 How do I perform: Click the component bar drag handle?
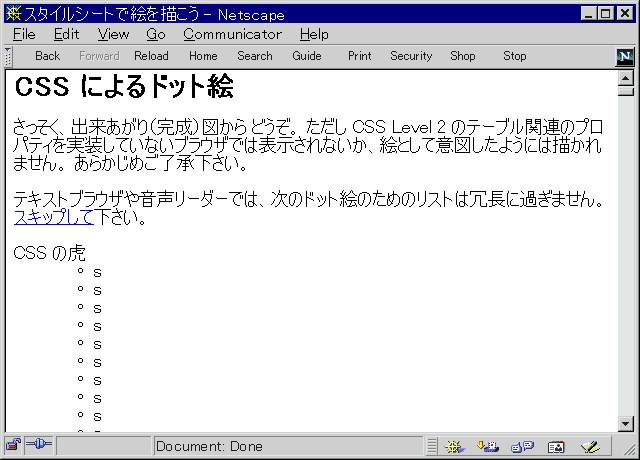[x=432, y=446]
